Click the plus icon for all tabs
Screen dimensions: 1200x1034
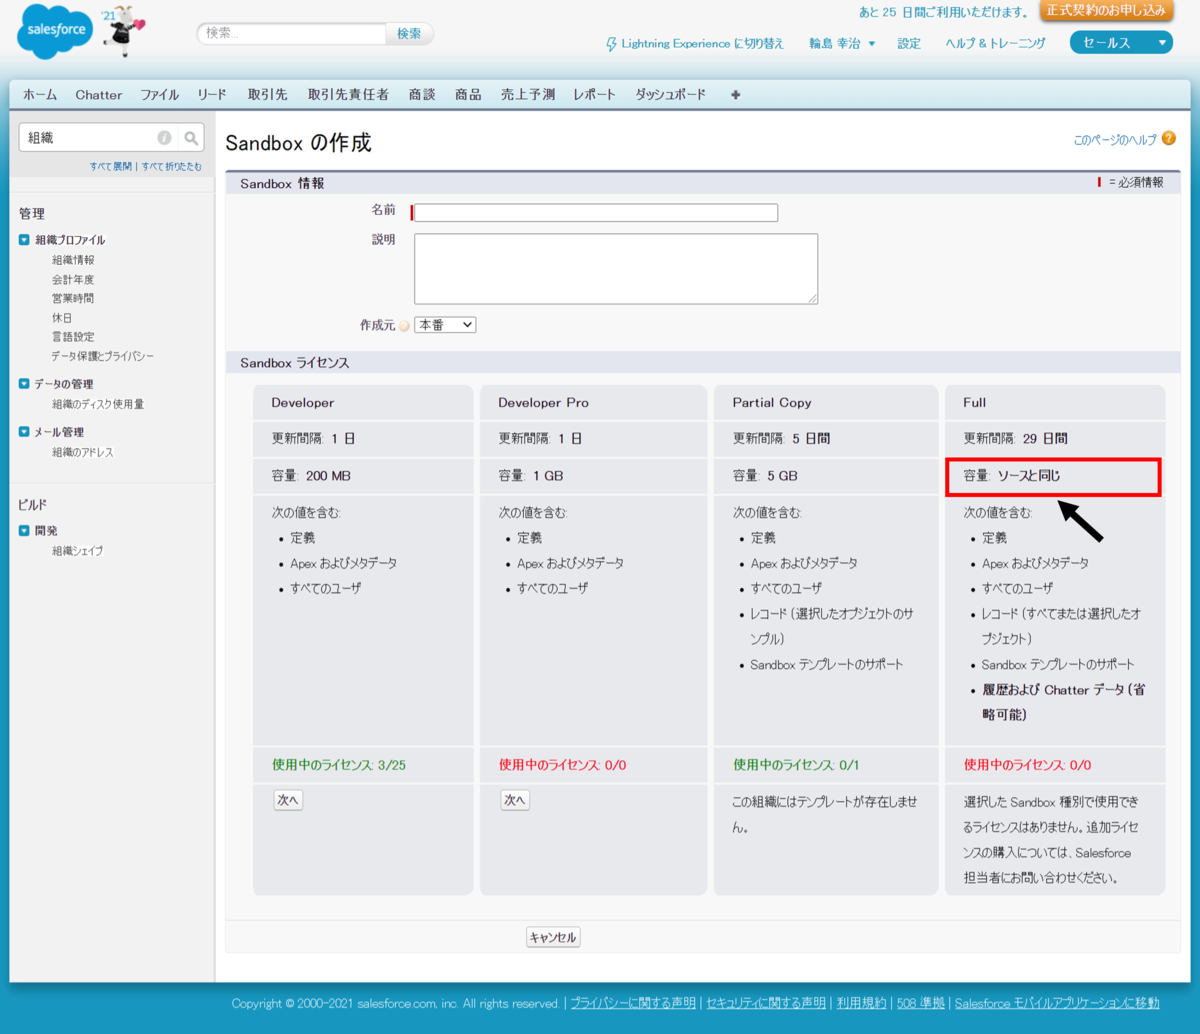[736, 95]
